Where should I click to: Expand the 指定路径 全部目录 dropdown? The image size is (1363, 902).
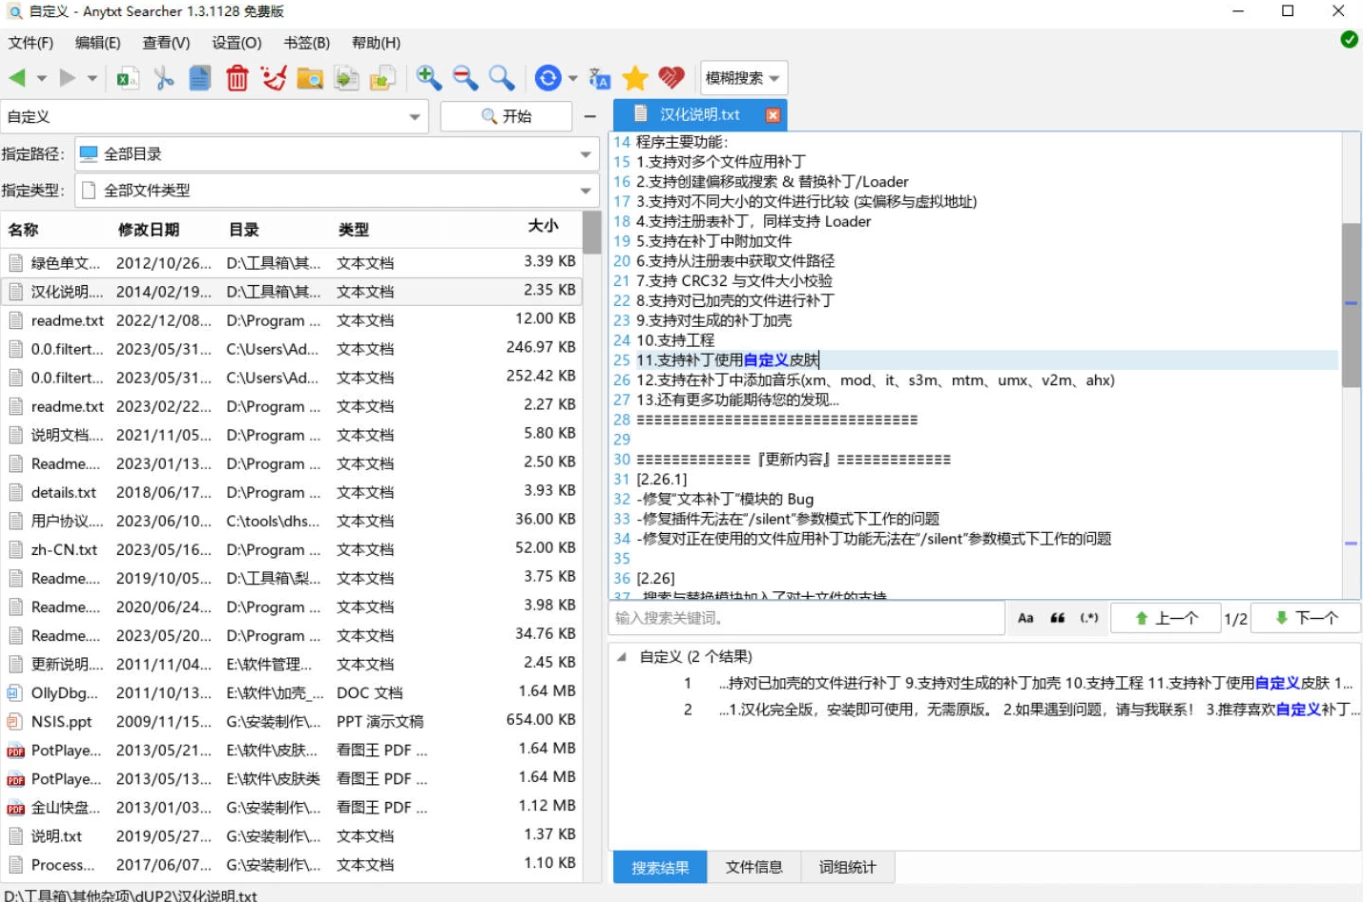click(585, 154)
